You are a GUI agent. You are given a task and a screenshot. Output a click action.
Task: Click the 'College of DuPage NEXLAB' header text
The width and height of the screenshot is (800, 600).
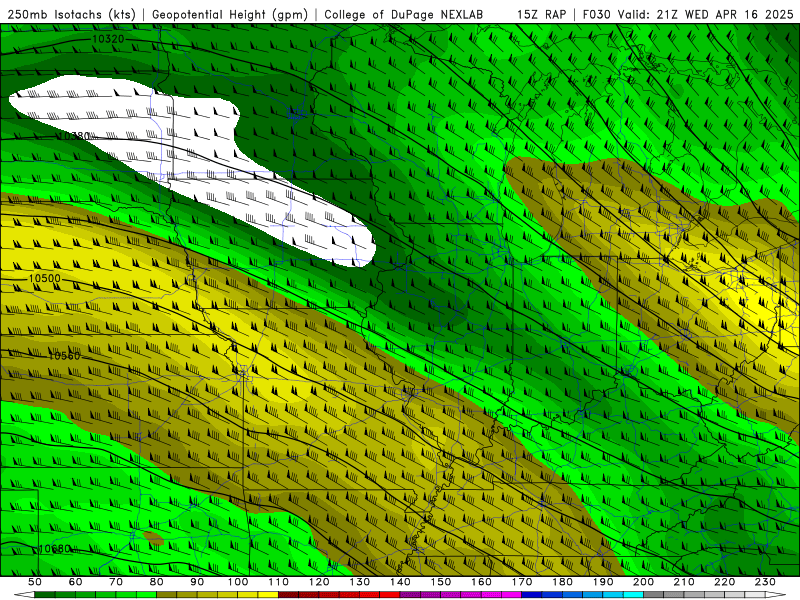point(404,15)
